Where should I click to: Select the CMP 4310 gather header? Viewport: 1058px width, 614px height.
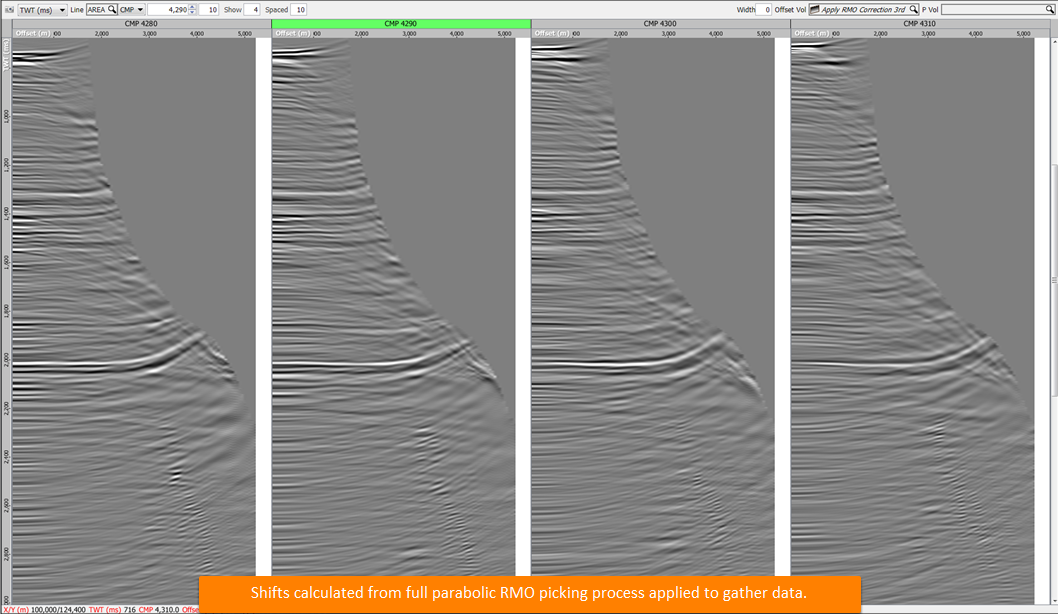(x=920, y=24)
